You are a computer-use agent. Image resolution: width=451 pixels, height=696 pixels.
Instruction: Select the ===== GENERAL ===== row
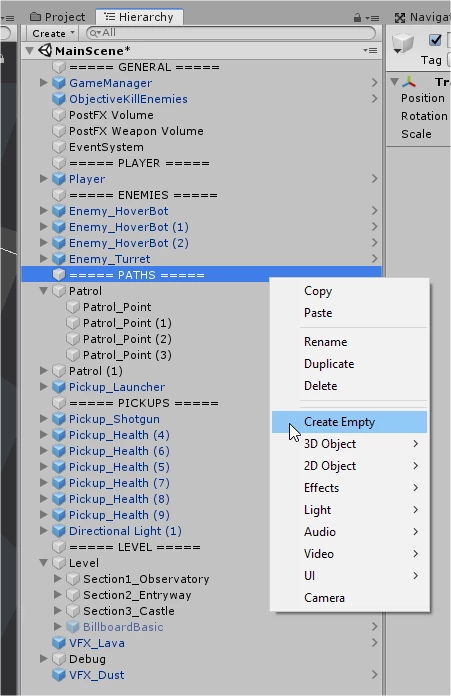point(144,67)
